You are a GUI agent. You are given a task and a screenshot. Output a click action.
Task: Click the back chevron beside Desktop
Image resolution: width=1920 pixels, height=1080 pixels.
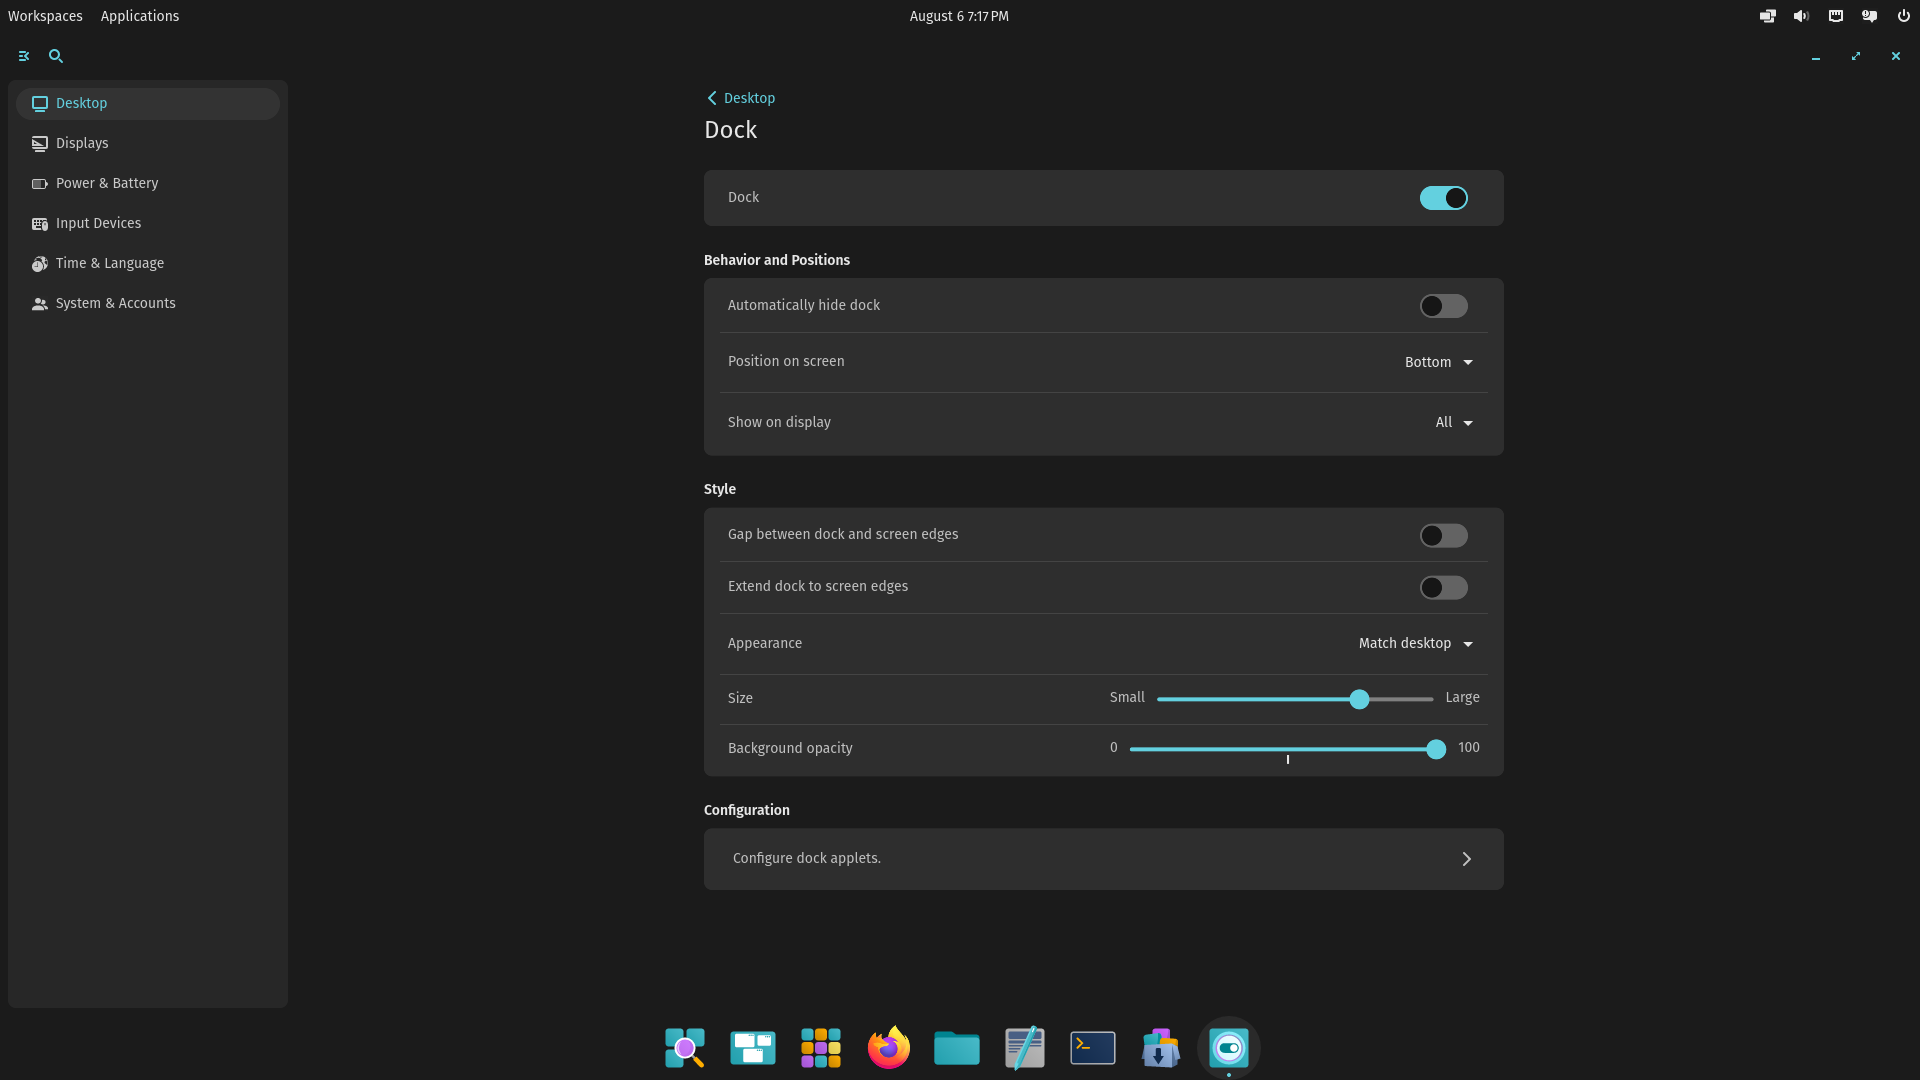click(712, 98)
